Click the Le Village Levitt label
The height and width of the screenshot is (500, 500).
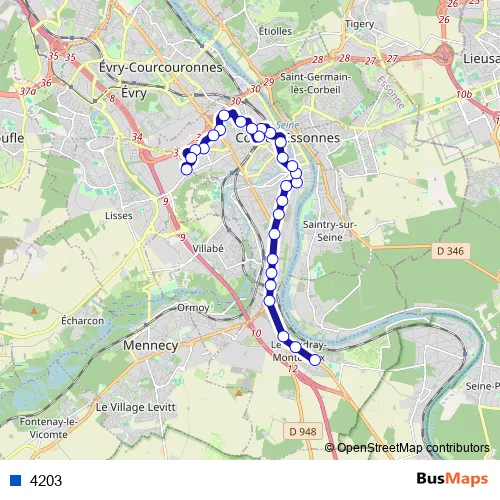tap(136, 407)
